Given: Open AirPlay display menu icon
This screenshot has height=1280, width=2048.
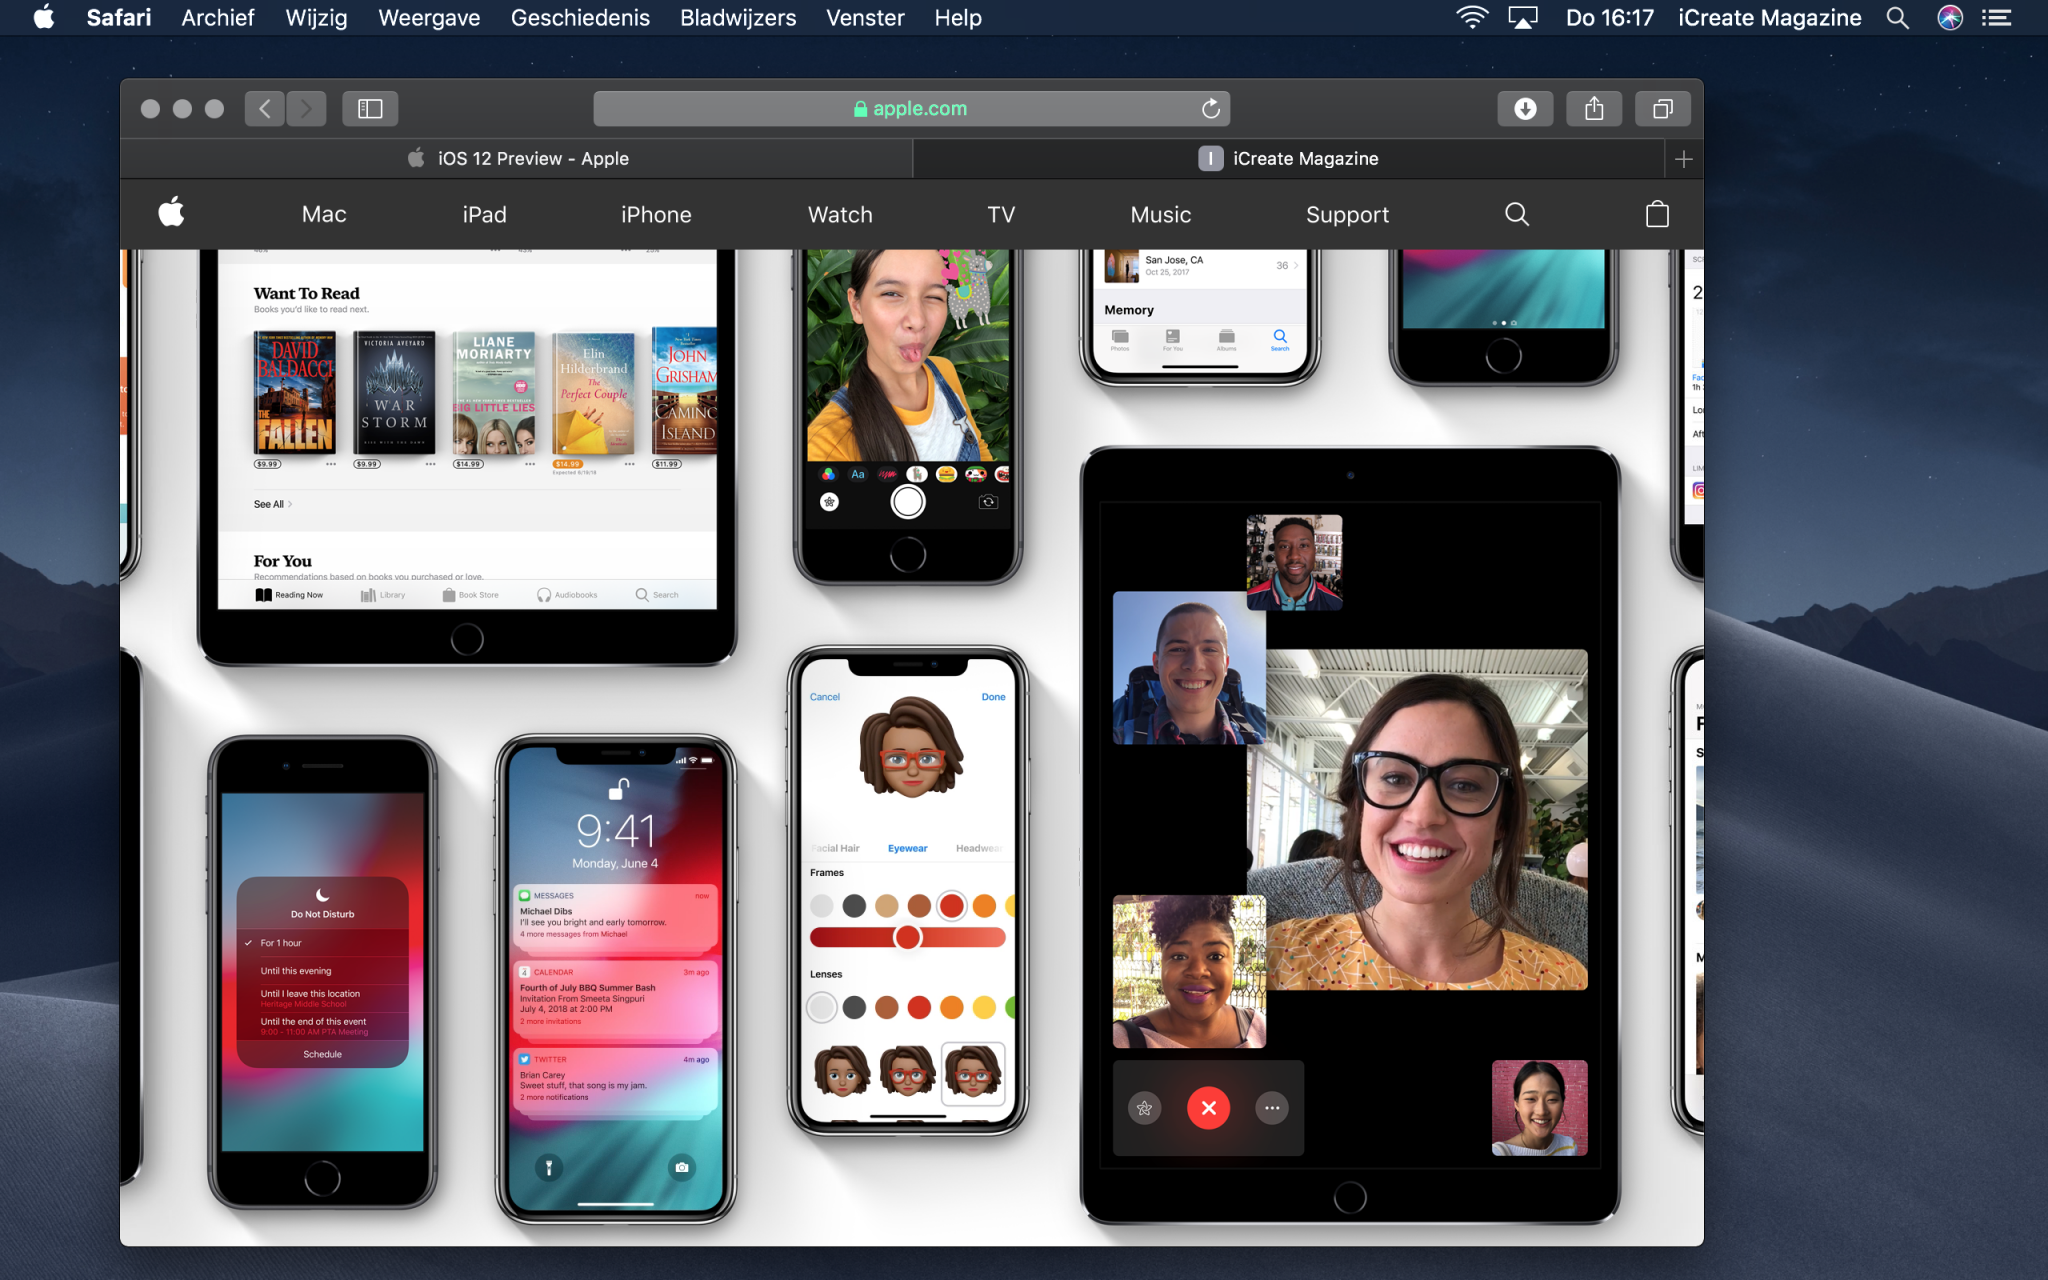Looking at the screenshot, I should (1522, 18).
